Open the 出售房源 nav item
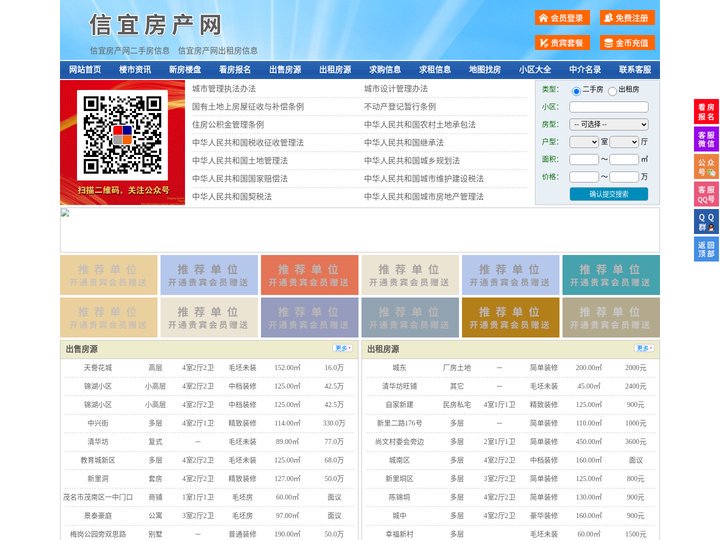This screenshot has height=540, width=720. pos(285,70)
